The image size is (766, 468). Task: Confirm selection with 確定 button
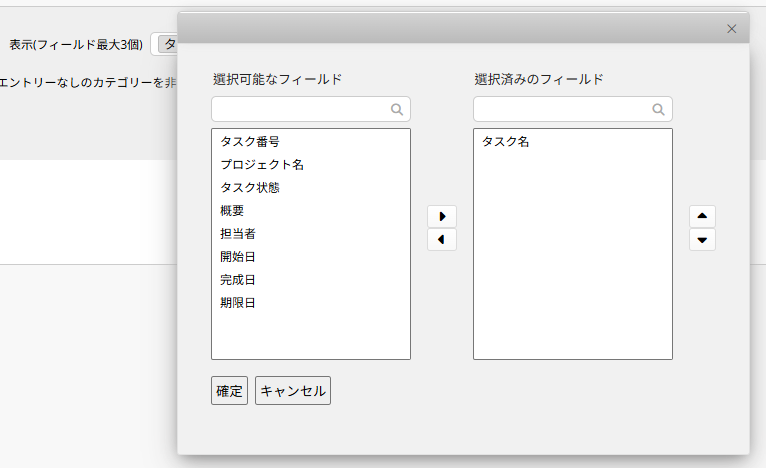(x=229, y=390)
